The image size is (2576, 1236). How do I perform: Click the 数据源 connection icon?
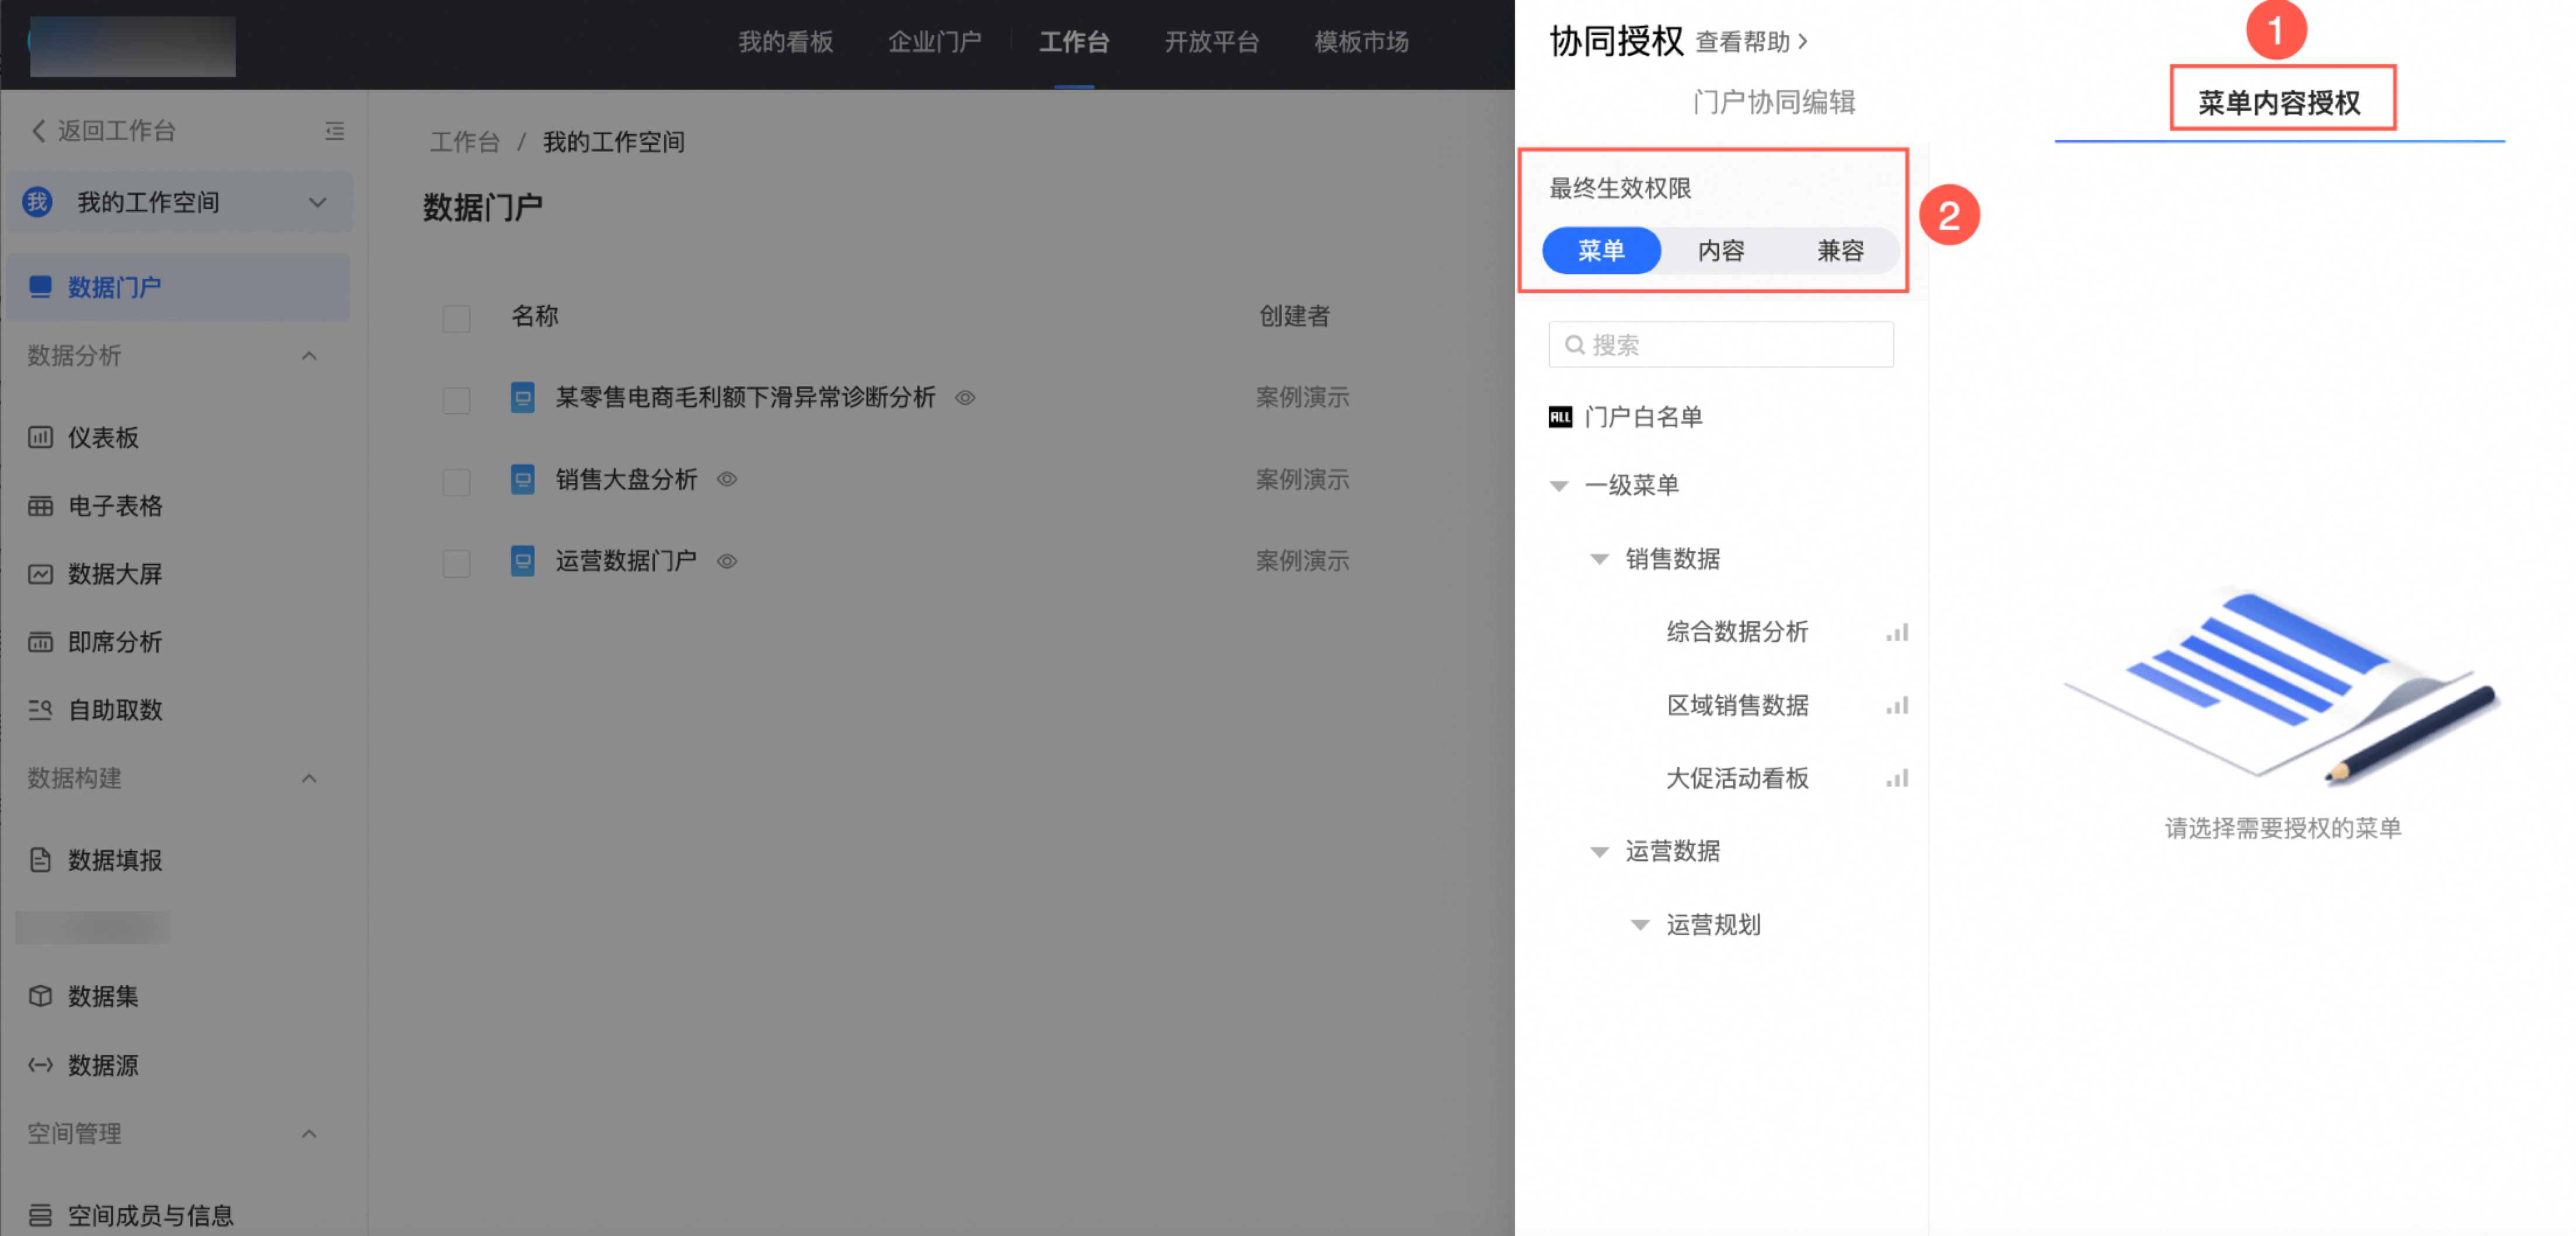tap(40, 1065)
